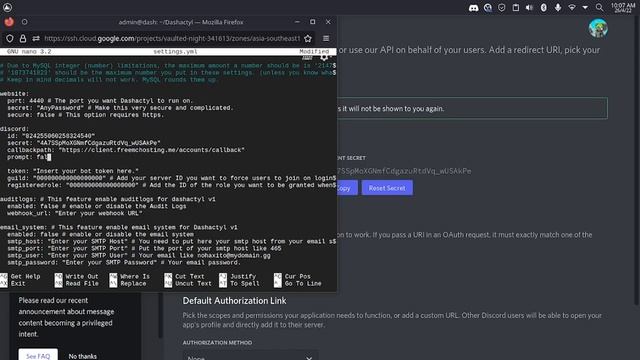Dismiss the announcement with No thanks
The image size is (640, 360).
pyautogui.click(x=82, y=356)
